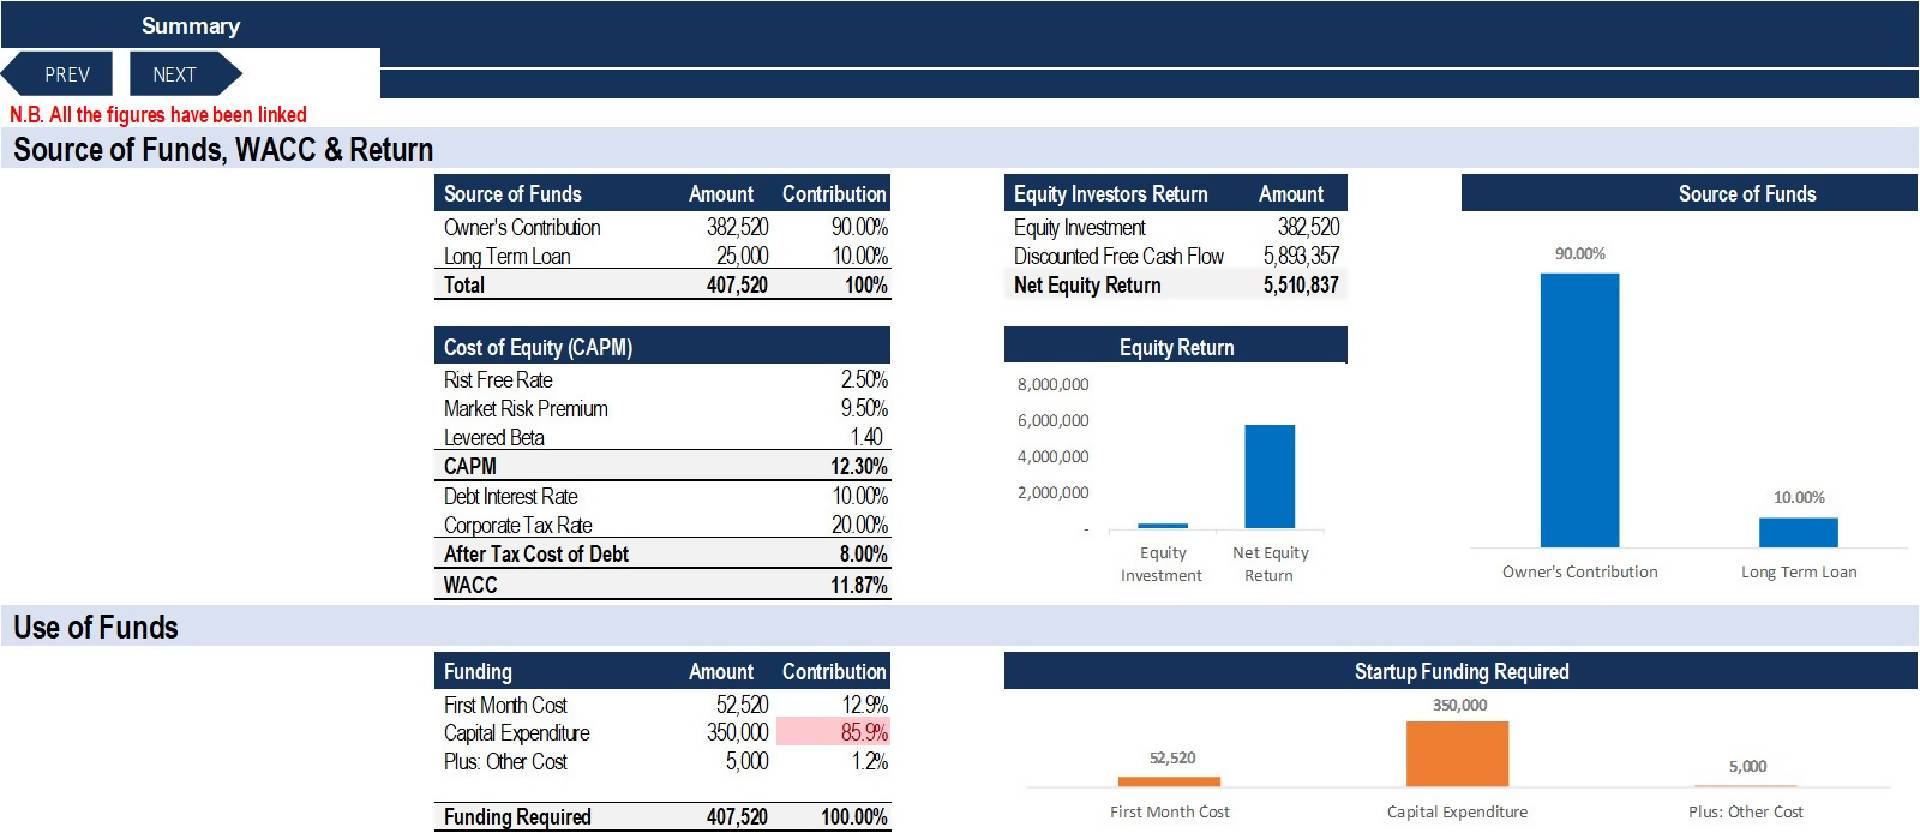Select the 90.00% data label on chart

coord(1579,254)
